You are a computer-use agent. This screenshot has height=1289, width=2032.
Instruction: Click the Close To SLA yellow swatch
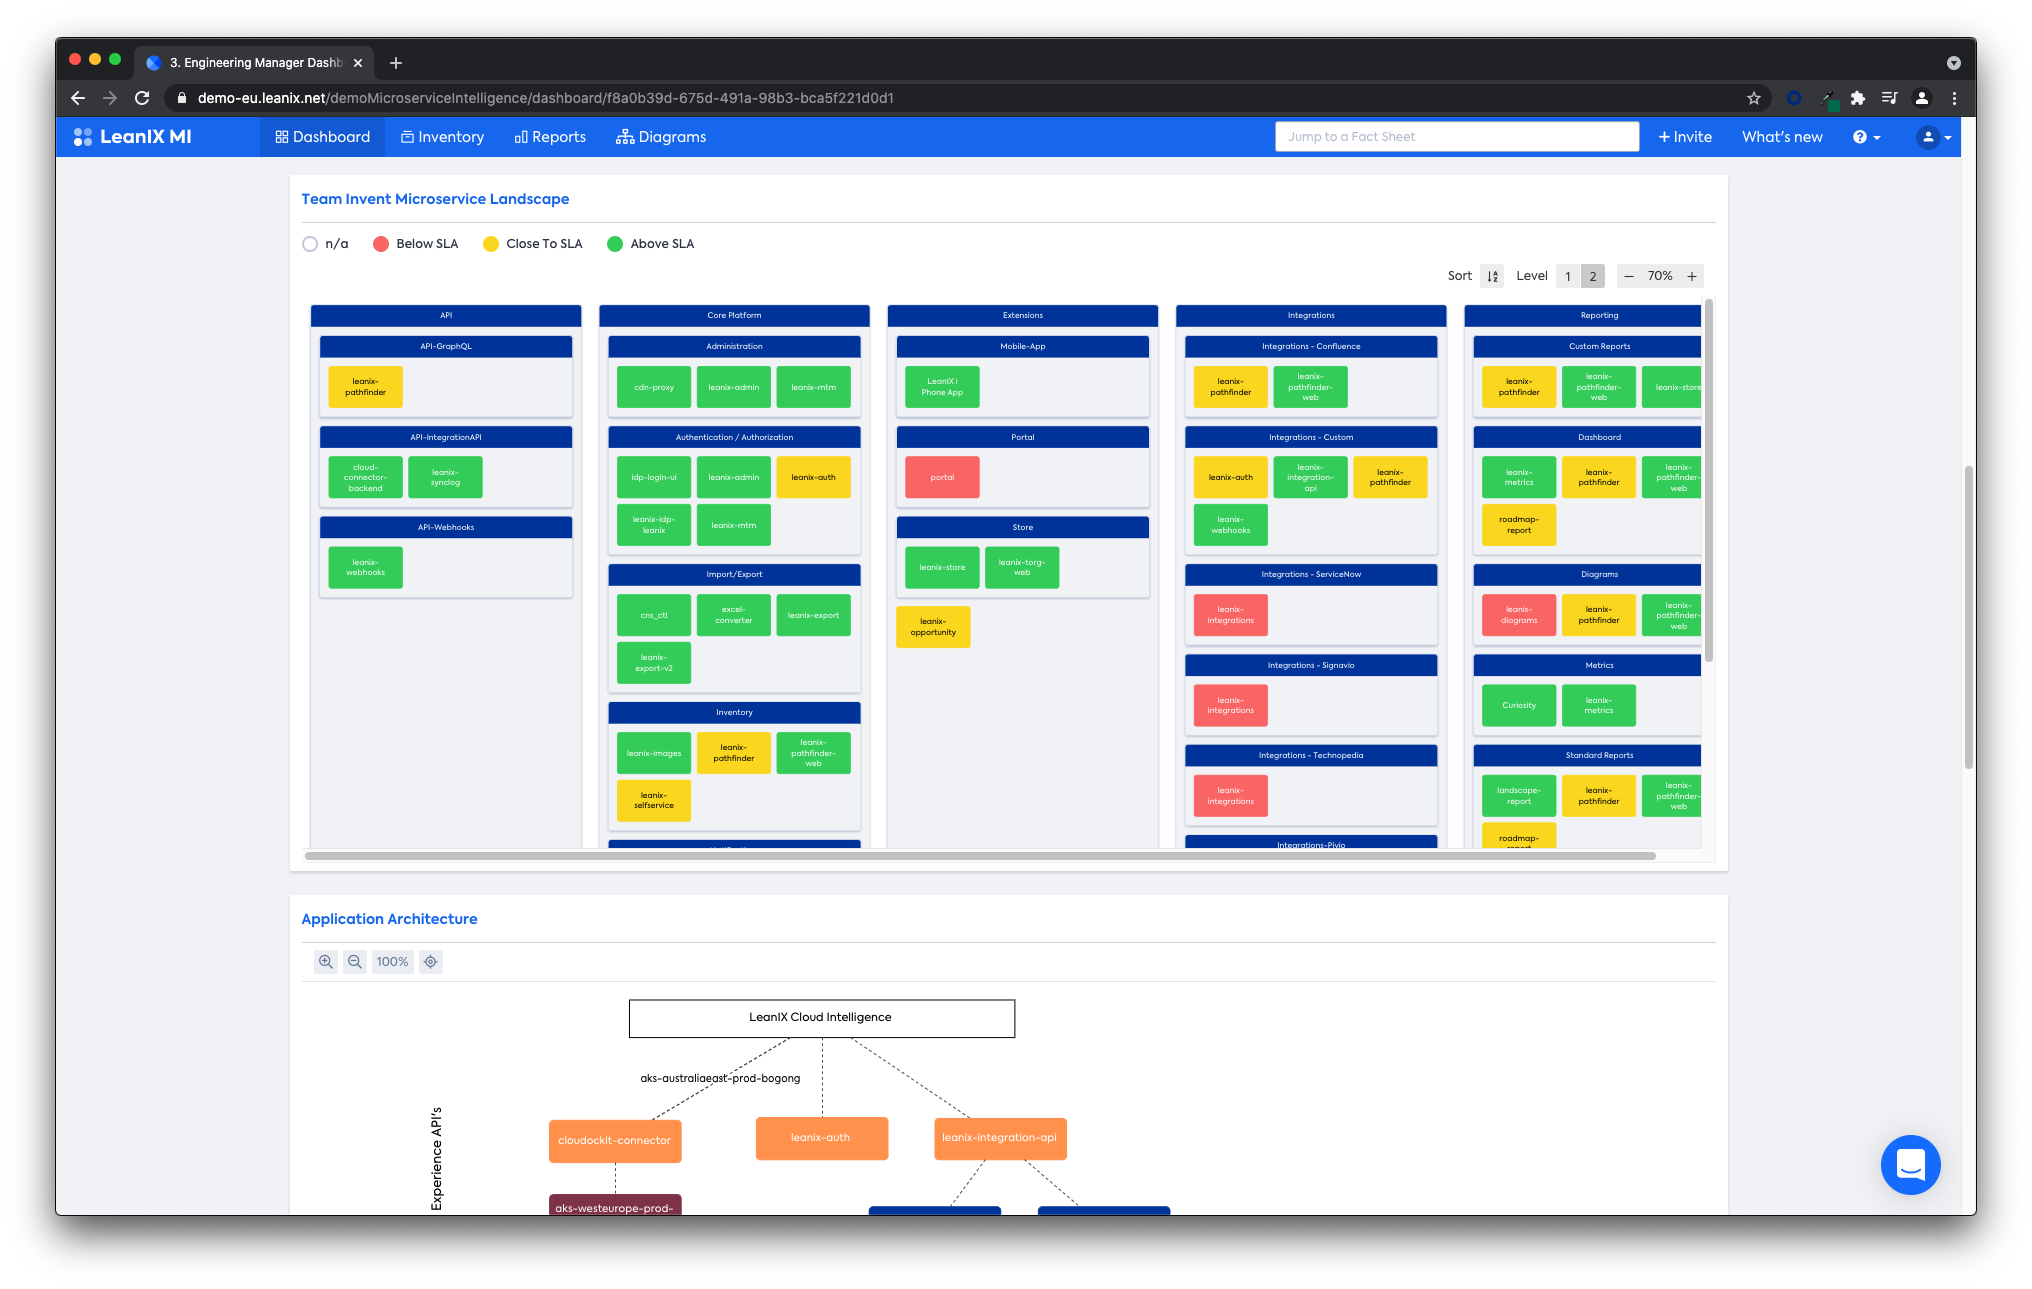(x=491, y=244)
